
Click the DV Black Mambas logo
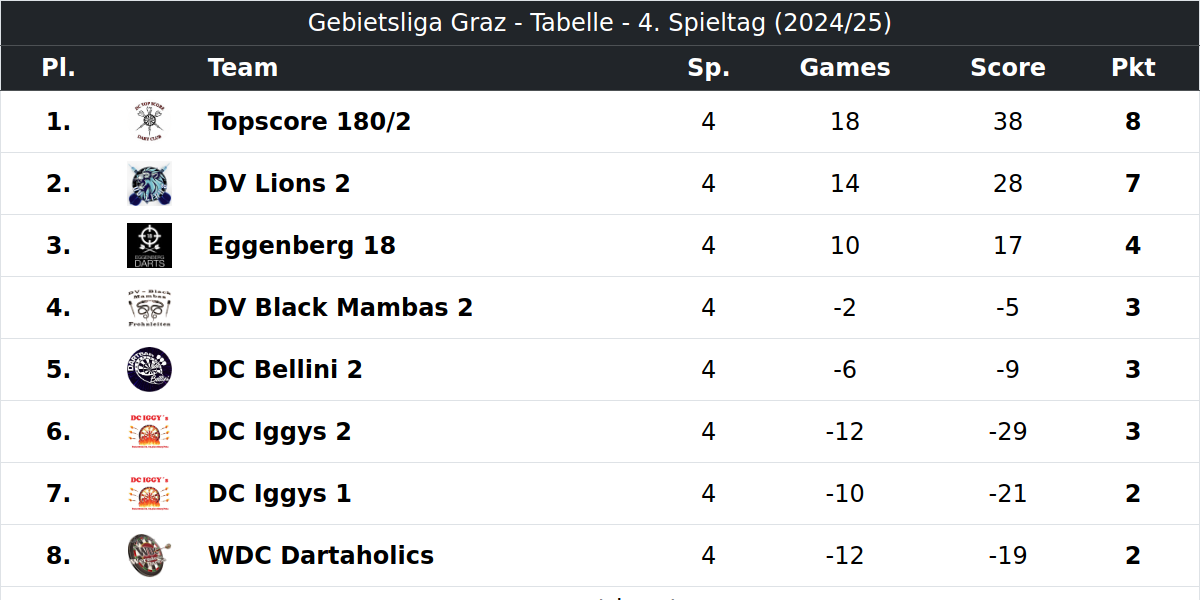[x=149, y=308]
